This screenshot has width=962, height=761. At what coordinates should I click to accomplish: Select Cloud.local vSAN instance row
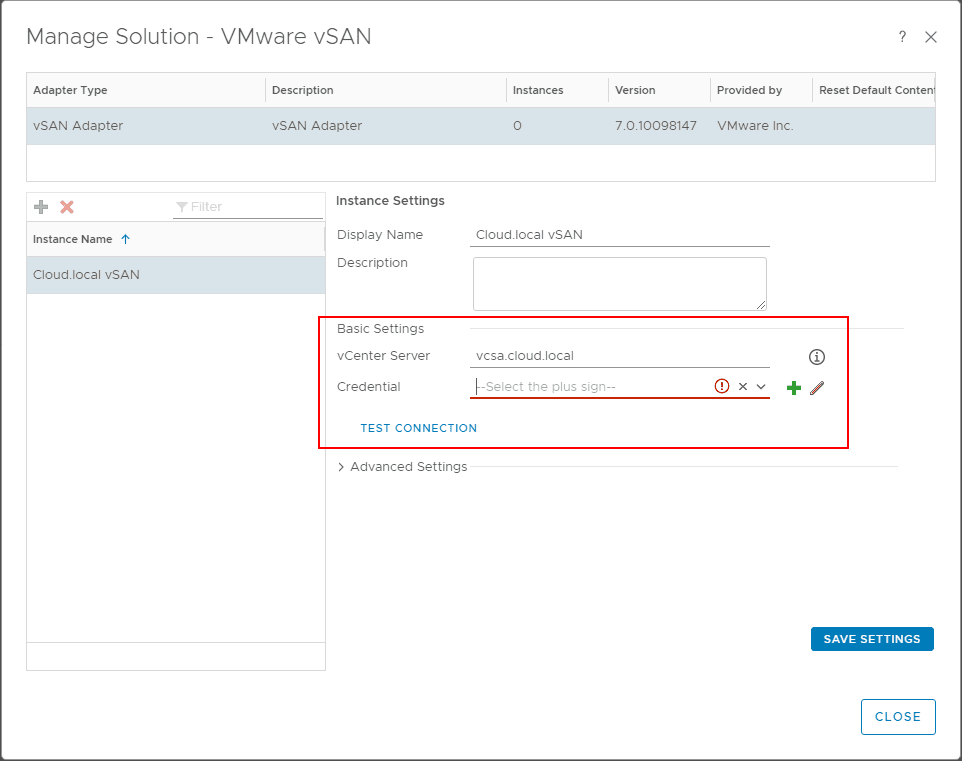tap(175, 275)
